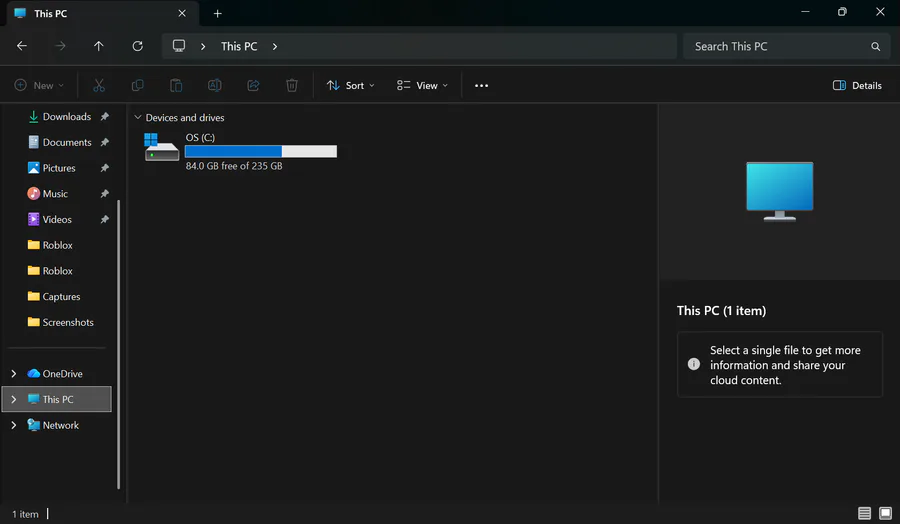Go back with the left arrow

(22, 46)
